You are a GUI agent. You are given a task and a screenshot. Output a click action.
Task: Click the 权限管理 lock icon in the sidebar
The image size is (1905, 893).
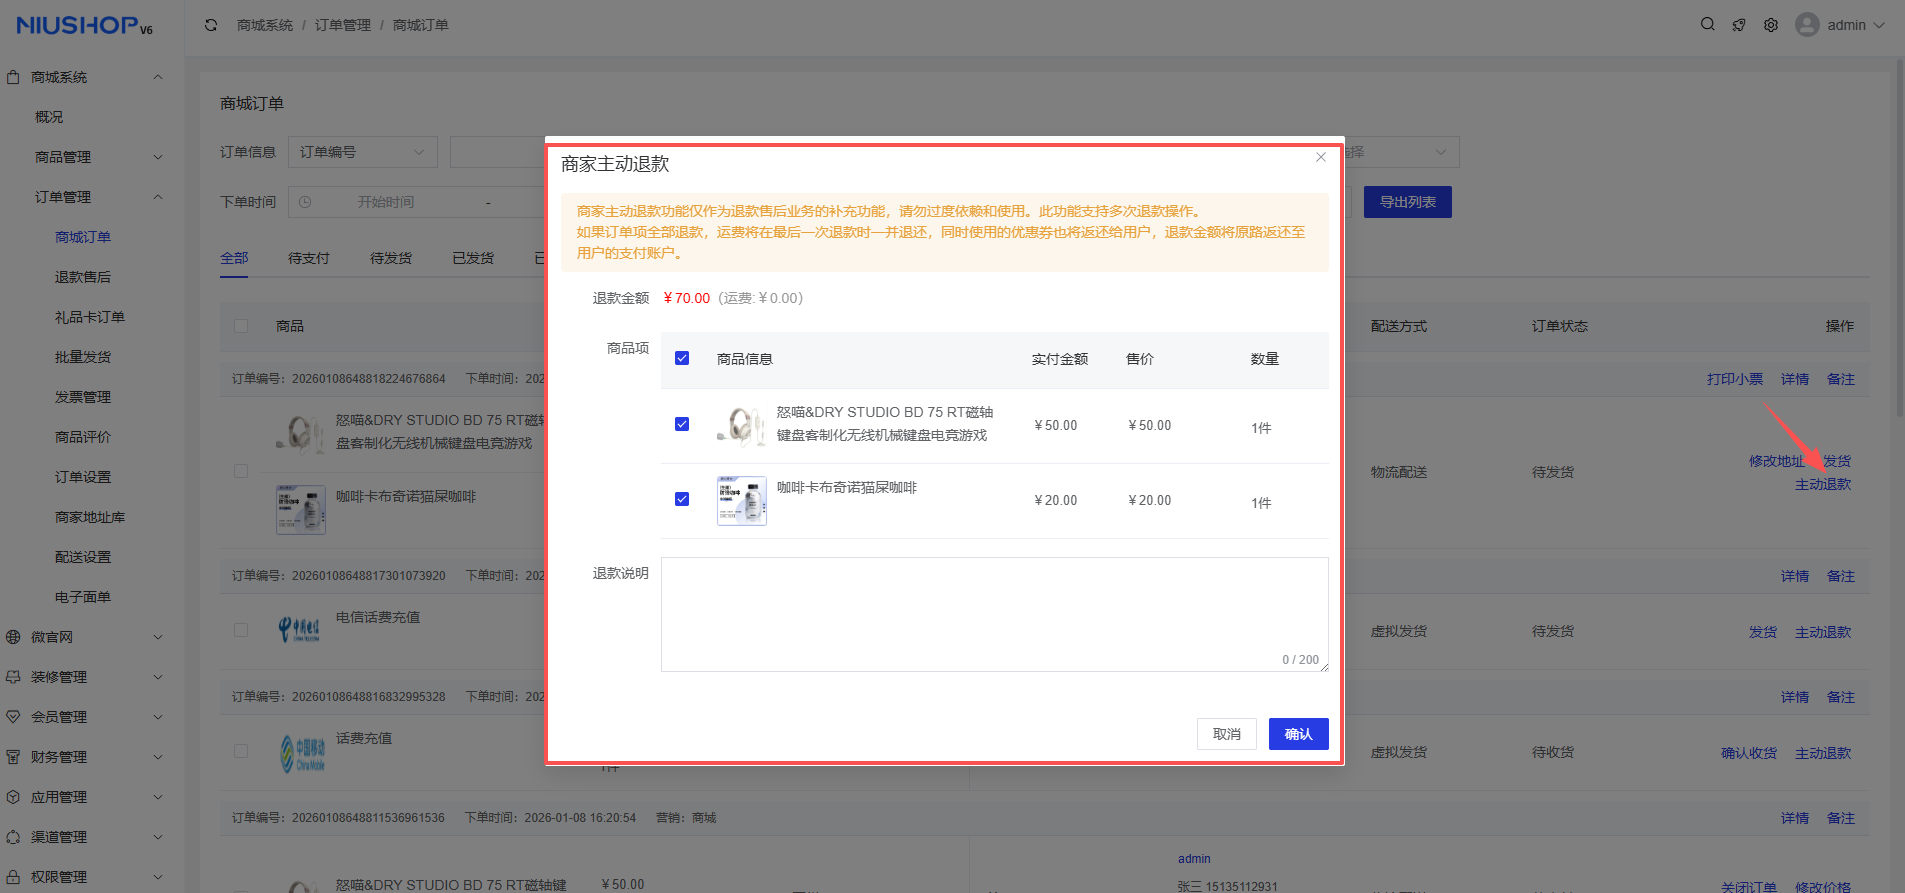click(14, 877)
